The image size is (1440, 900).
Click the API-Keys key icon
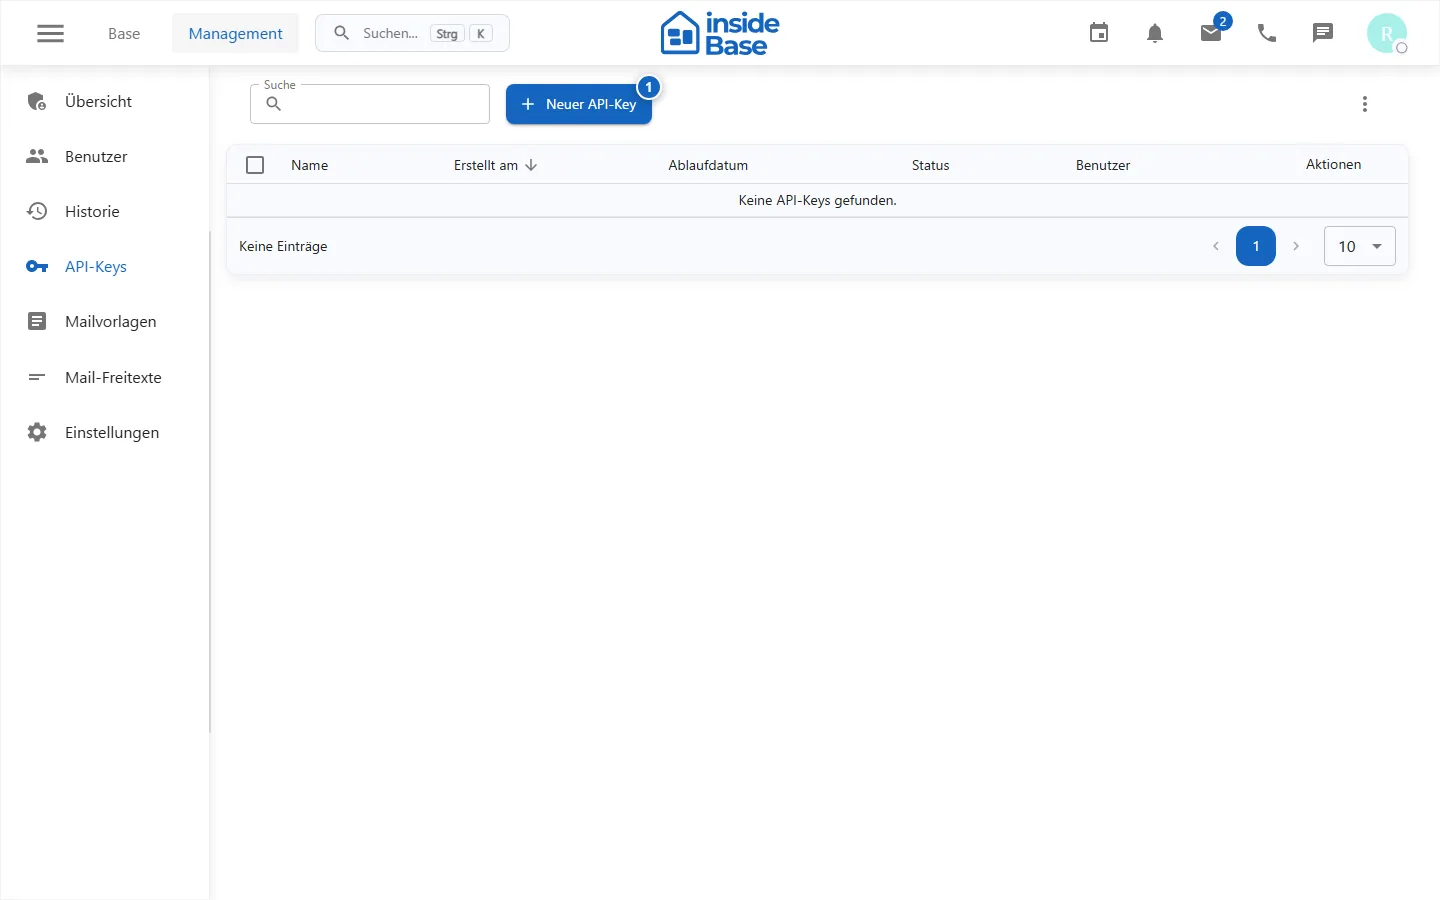pos(37,266)
